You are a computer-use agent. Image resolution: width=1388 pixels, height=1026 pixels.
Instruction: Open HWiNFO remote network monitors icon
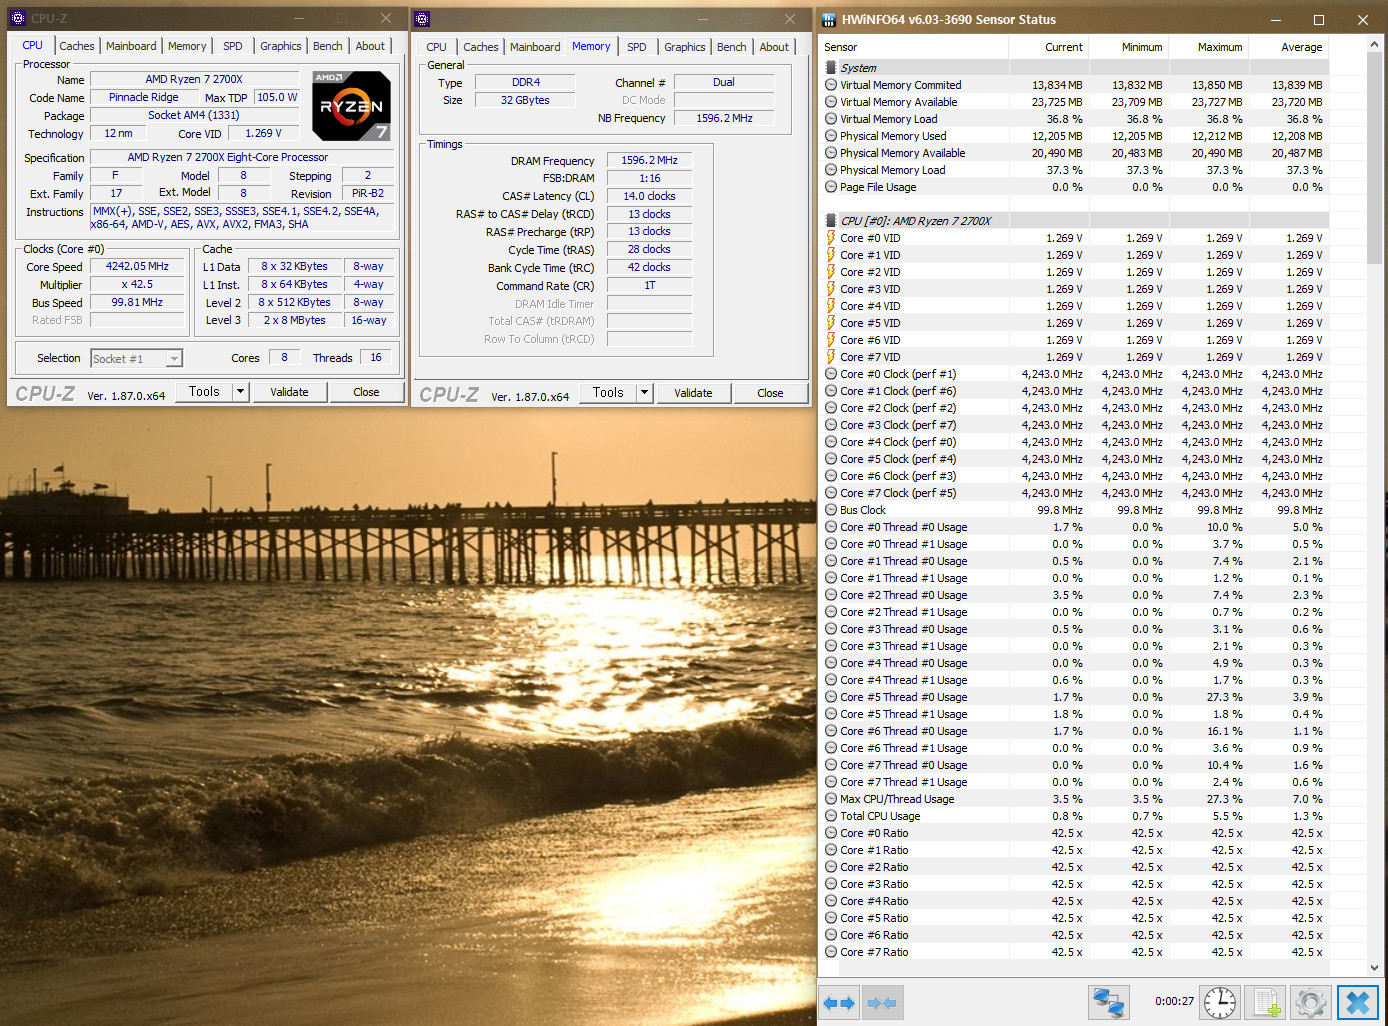coord(1109,1002)
